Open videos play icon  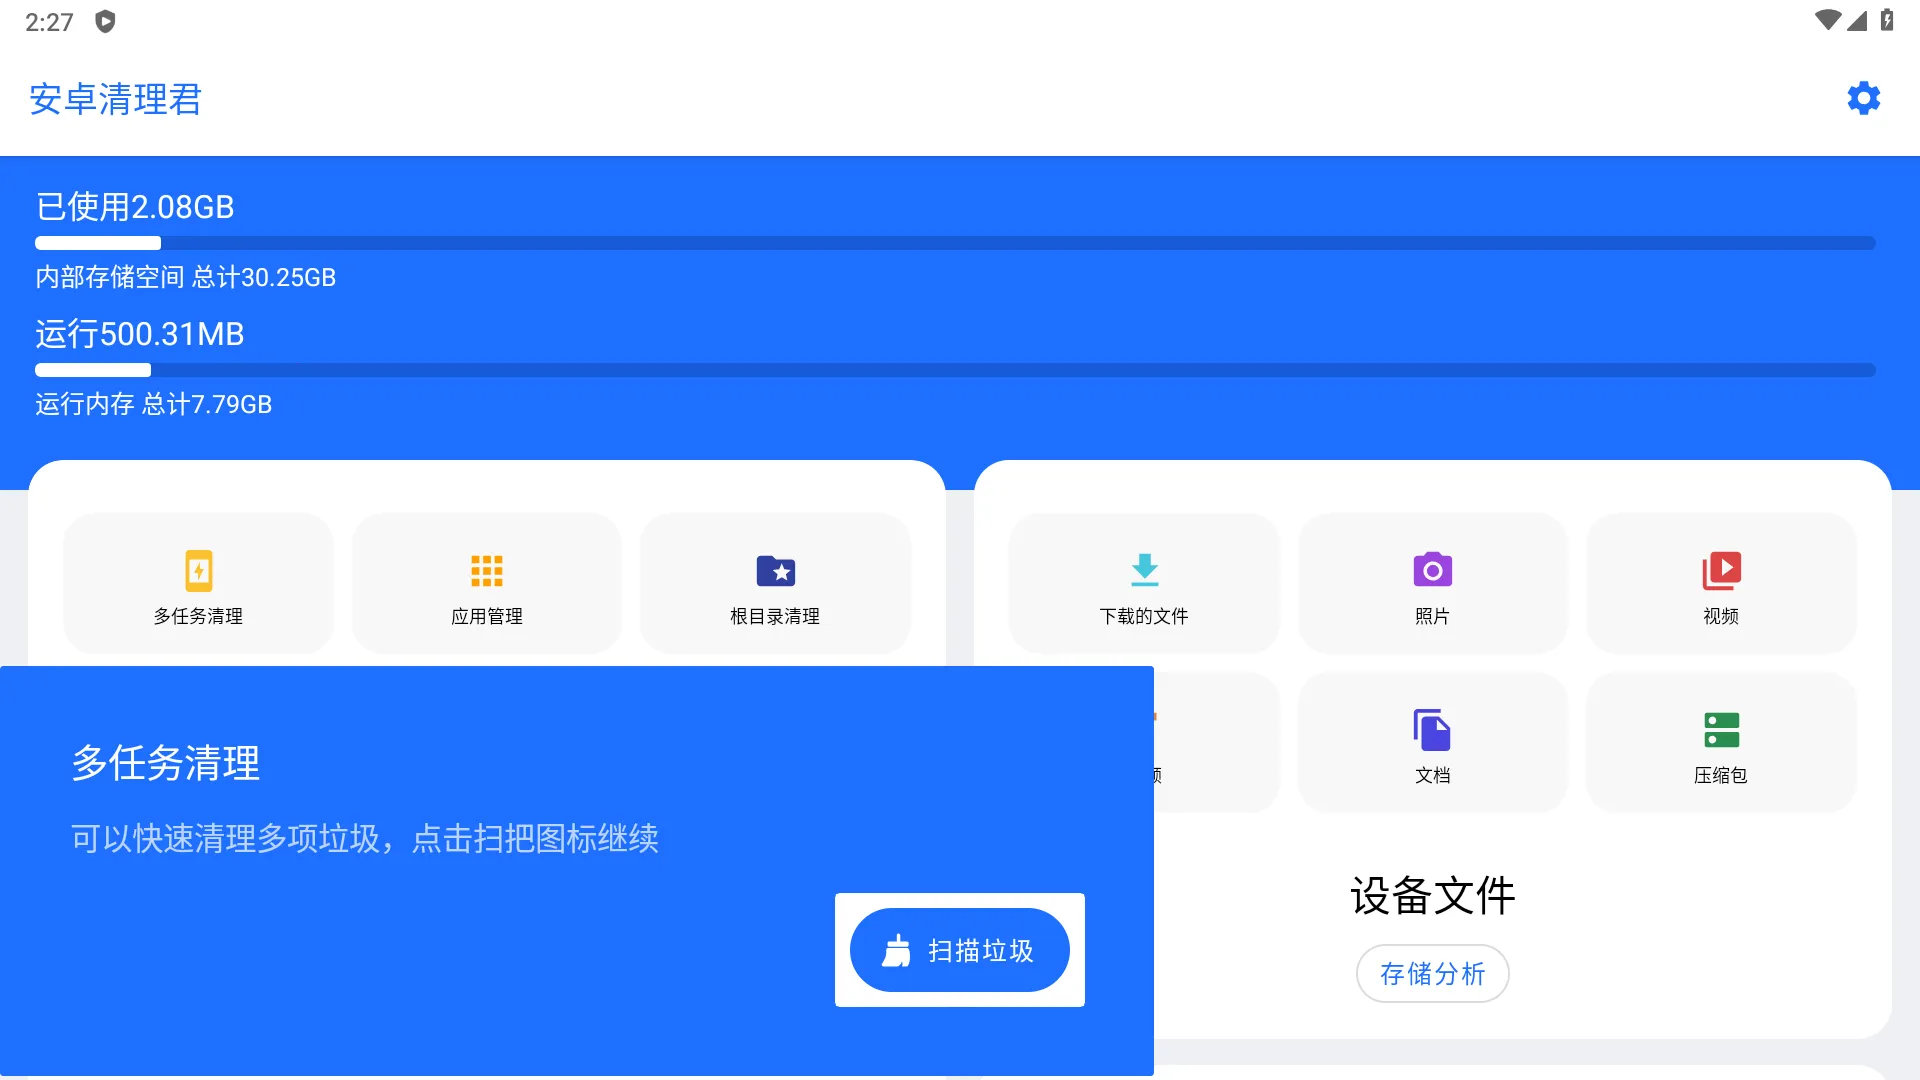click(1721, 571)
